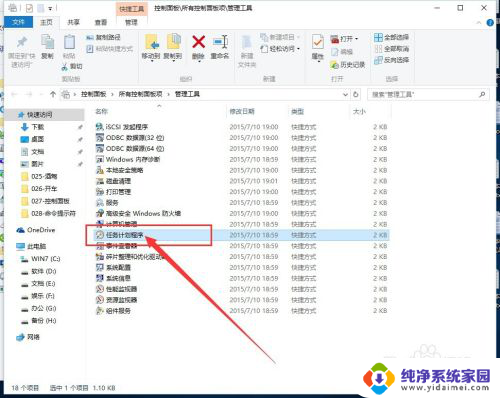Click the Up one level arrow
500x398 pixels.
point(53,95)
